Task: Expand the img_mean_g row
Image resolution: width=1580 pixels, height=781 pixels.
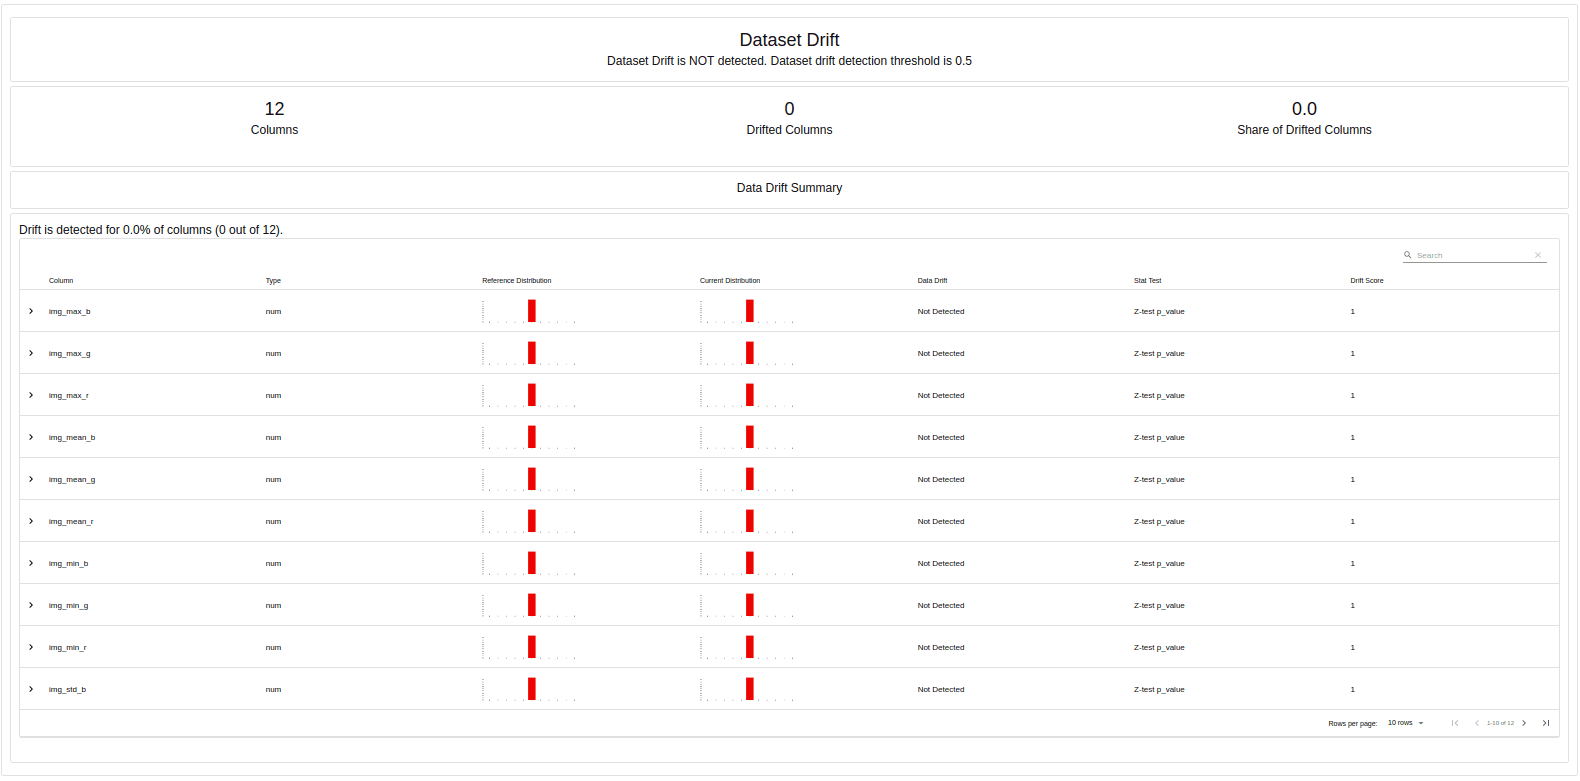Action: click(x=31, y=479)
